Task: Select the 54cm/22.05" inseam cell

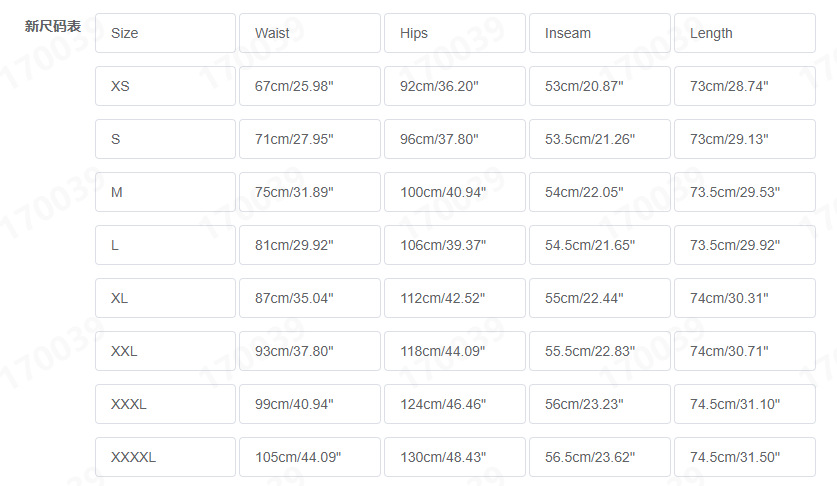Action: pyautogui.click(x=599, y=192)
